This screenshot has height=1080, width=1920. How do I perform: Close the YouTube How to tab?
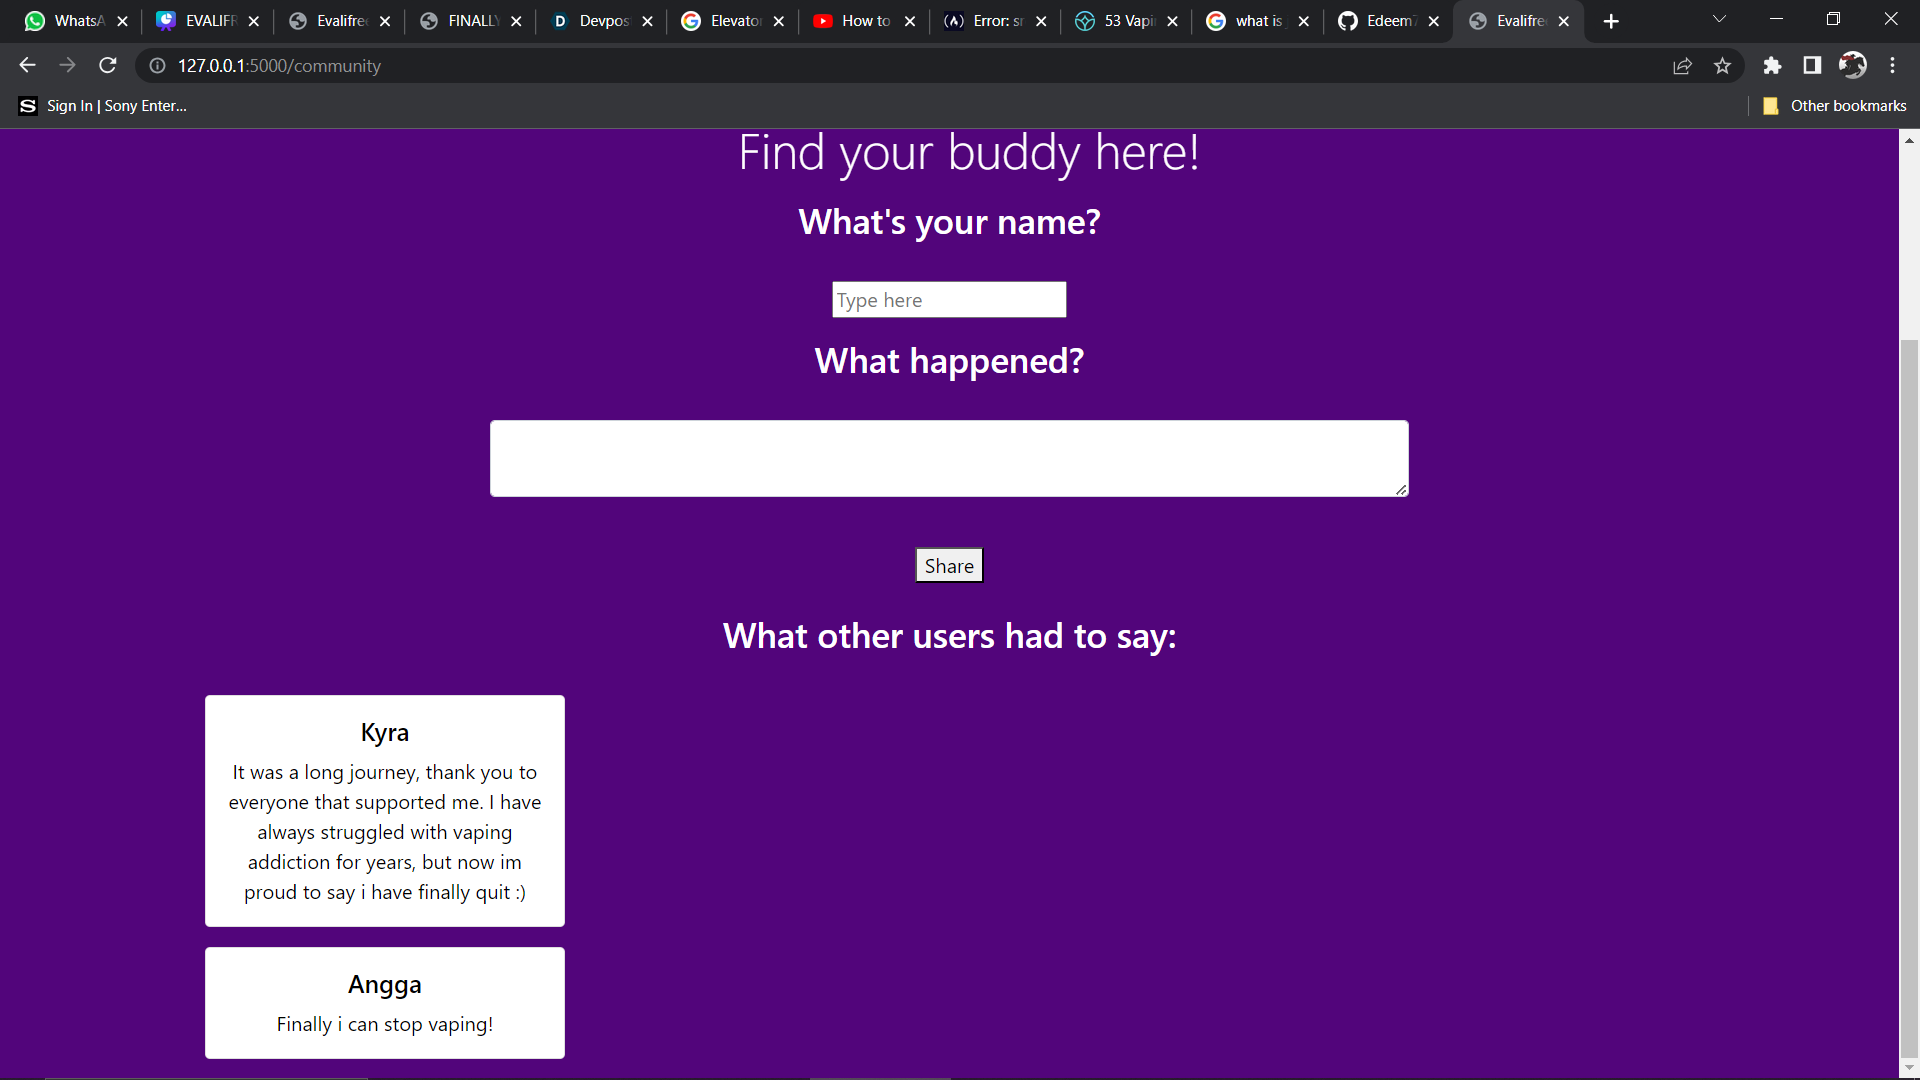click(x=909, y=21)
